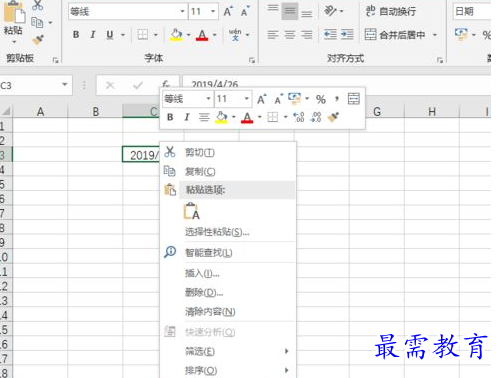The height and width of the screenshot is (378, 496).
Task: Click mini toolbar center align icon
Action: pyautogui.click(x=204, y=117)
